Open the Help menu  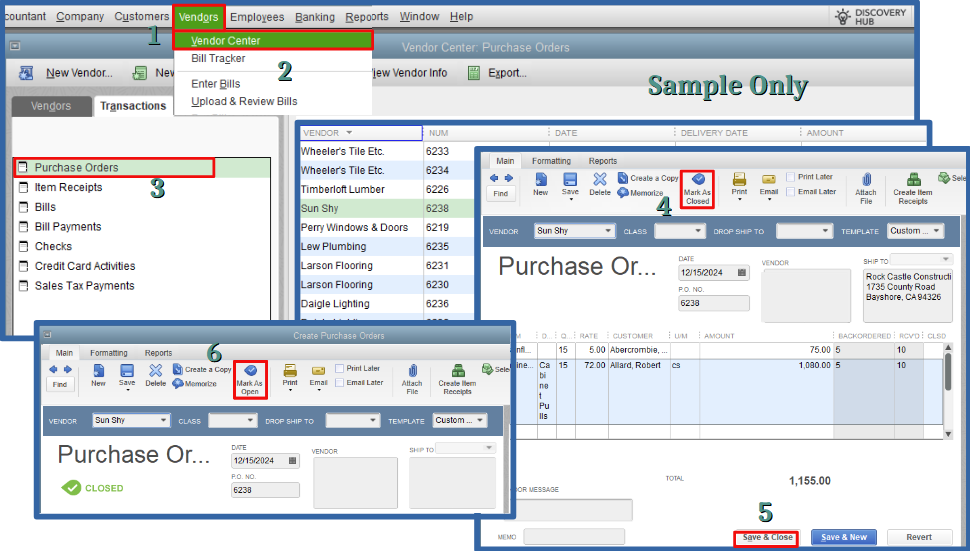(461, 17)
